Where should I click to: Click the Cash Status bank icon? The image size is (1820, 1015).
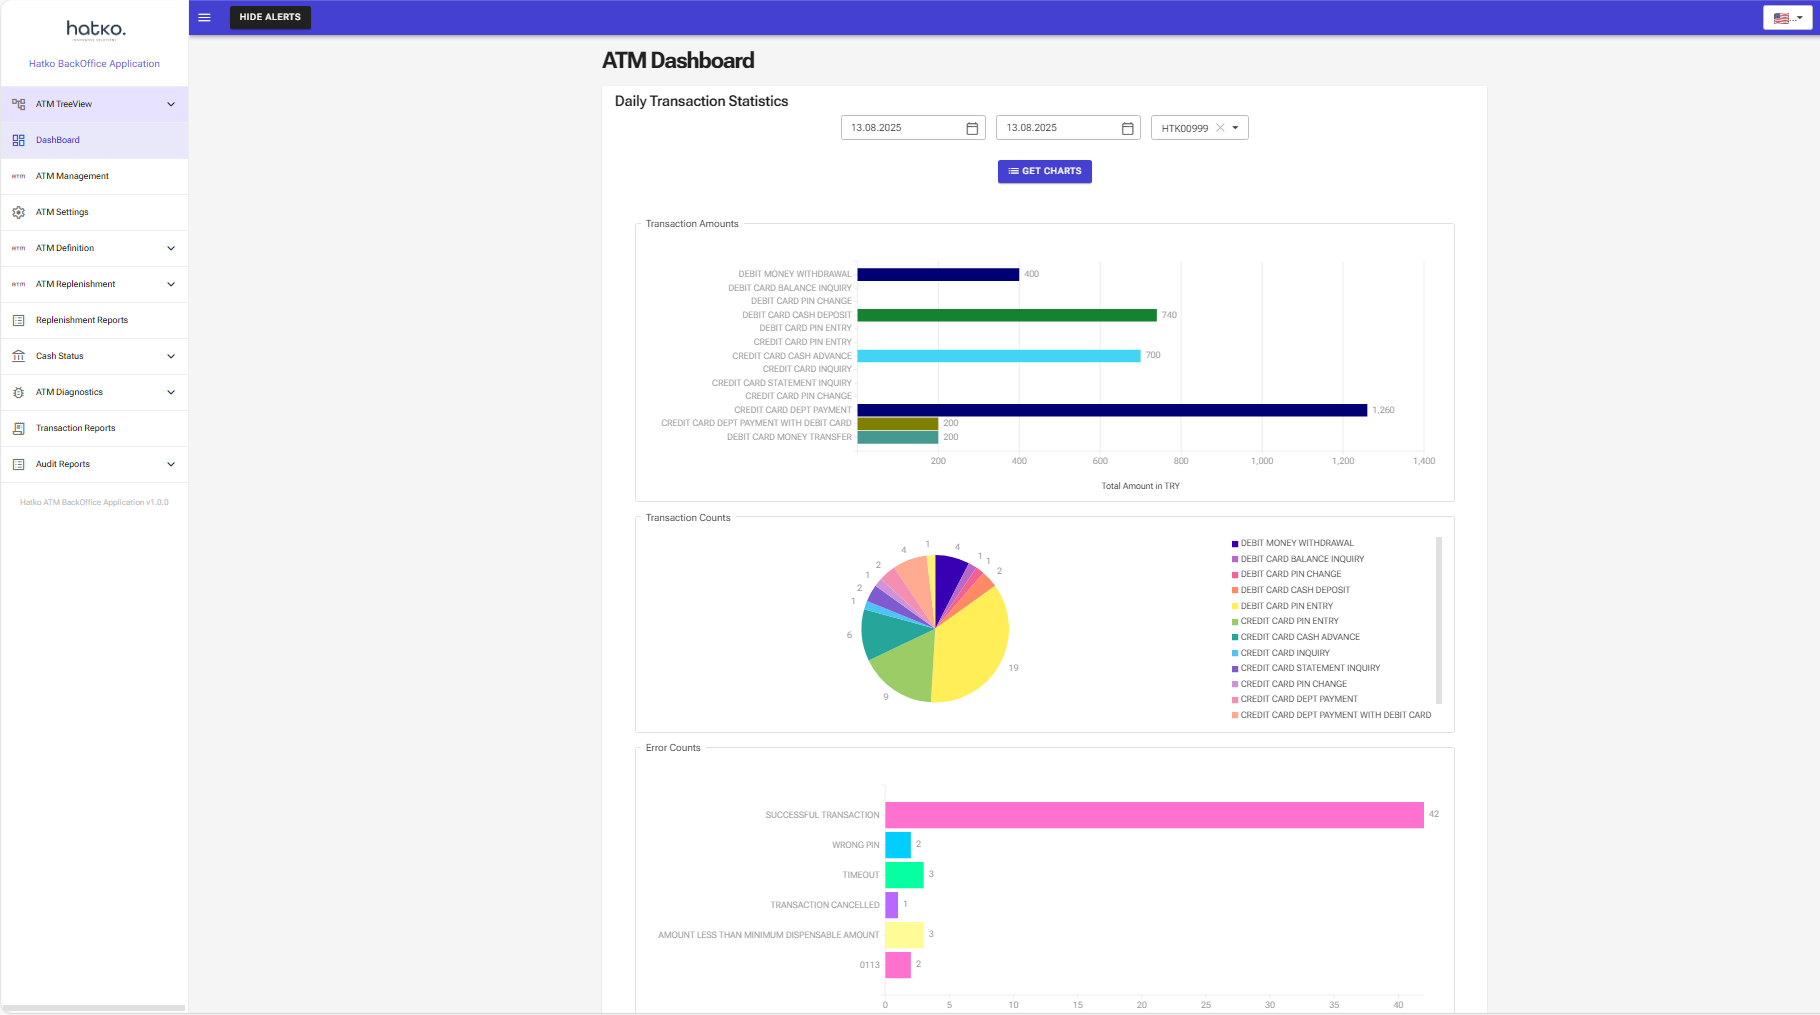pyautogui.click(x=18, y=356)
